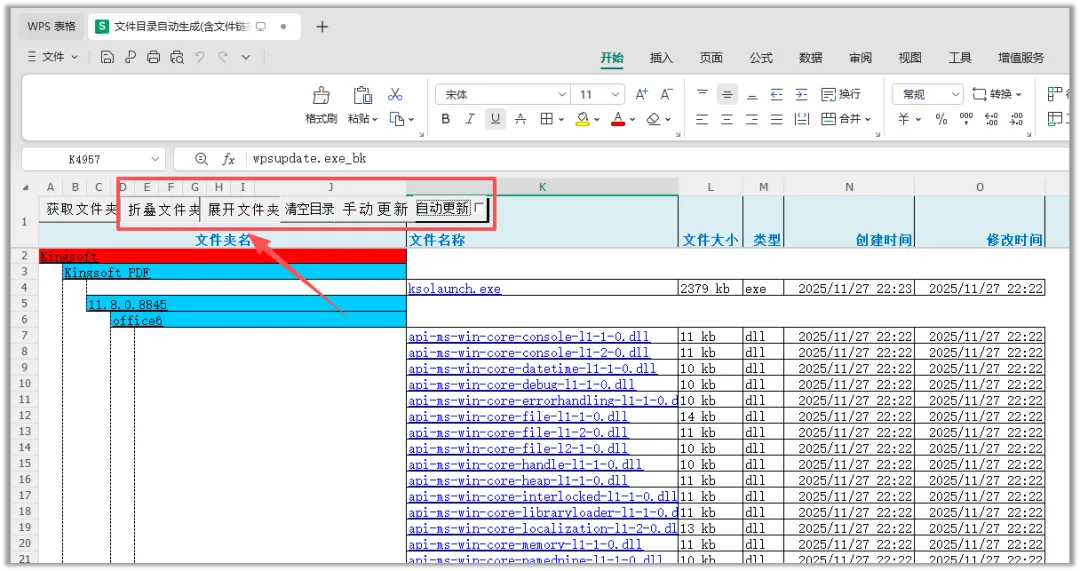Click the distributed alignment icon
This screenshot has height=571, width=1080.
click(x=802, y=119)
